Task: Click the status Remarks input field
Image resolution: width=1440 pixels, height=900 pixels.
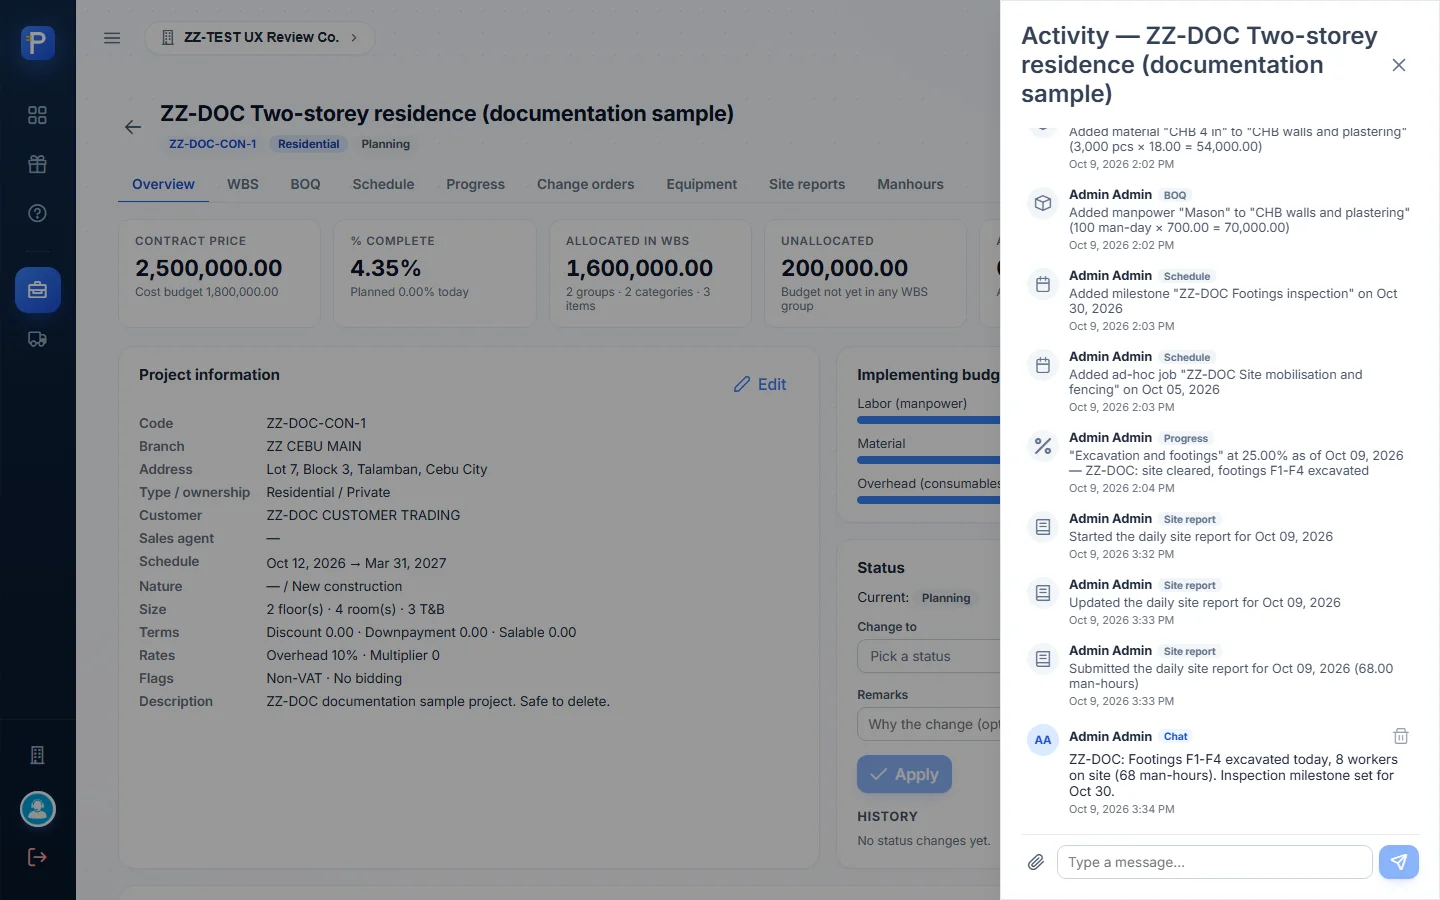Action: pyautogui.click(x=928, y=724)
